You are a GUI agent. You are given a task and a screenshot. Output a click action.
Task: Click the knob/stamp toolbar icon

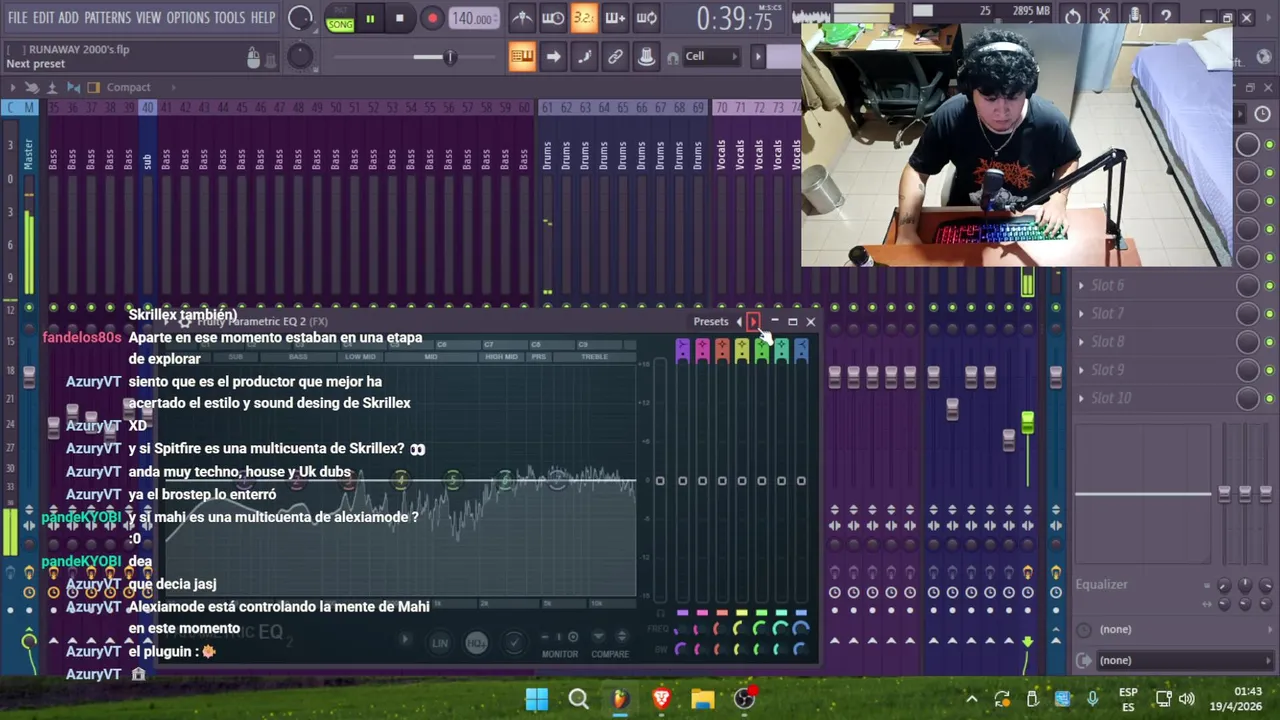(646, 57)
